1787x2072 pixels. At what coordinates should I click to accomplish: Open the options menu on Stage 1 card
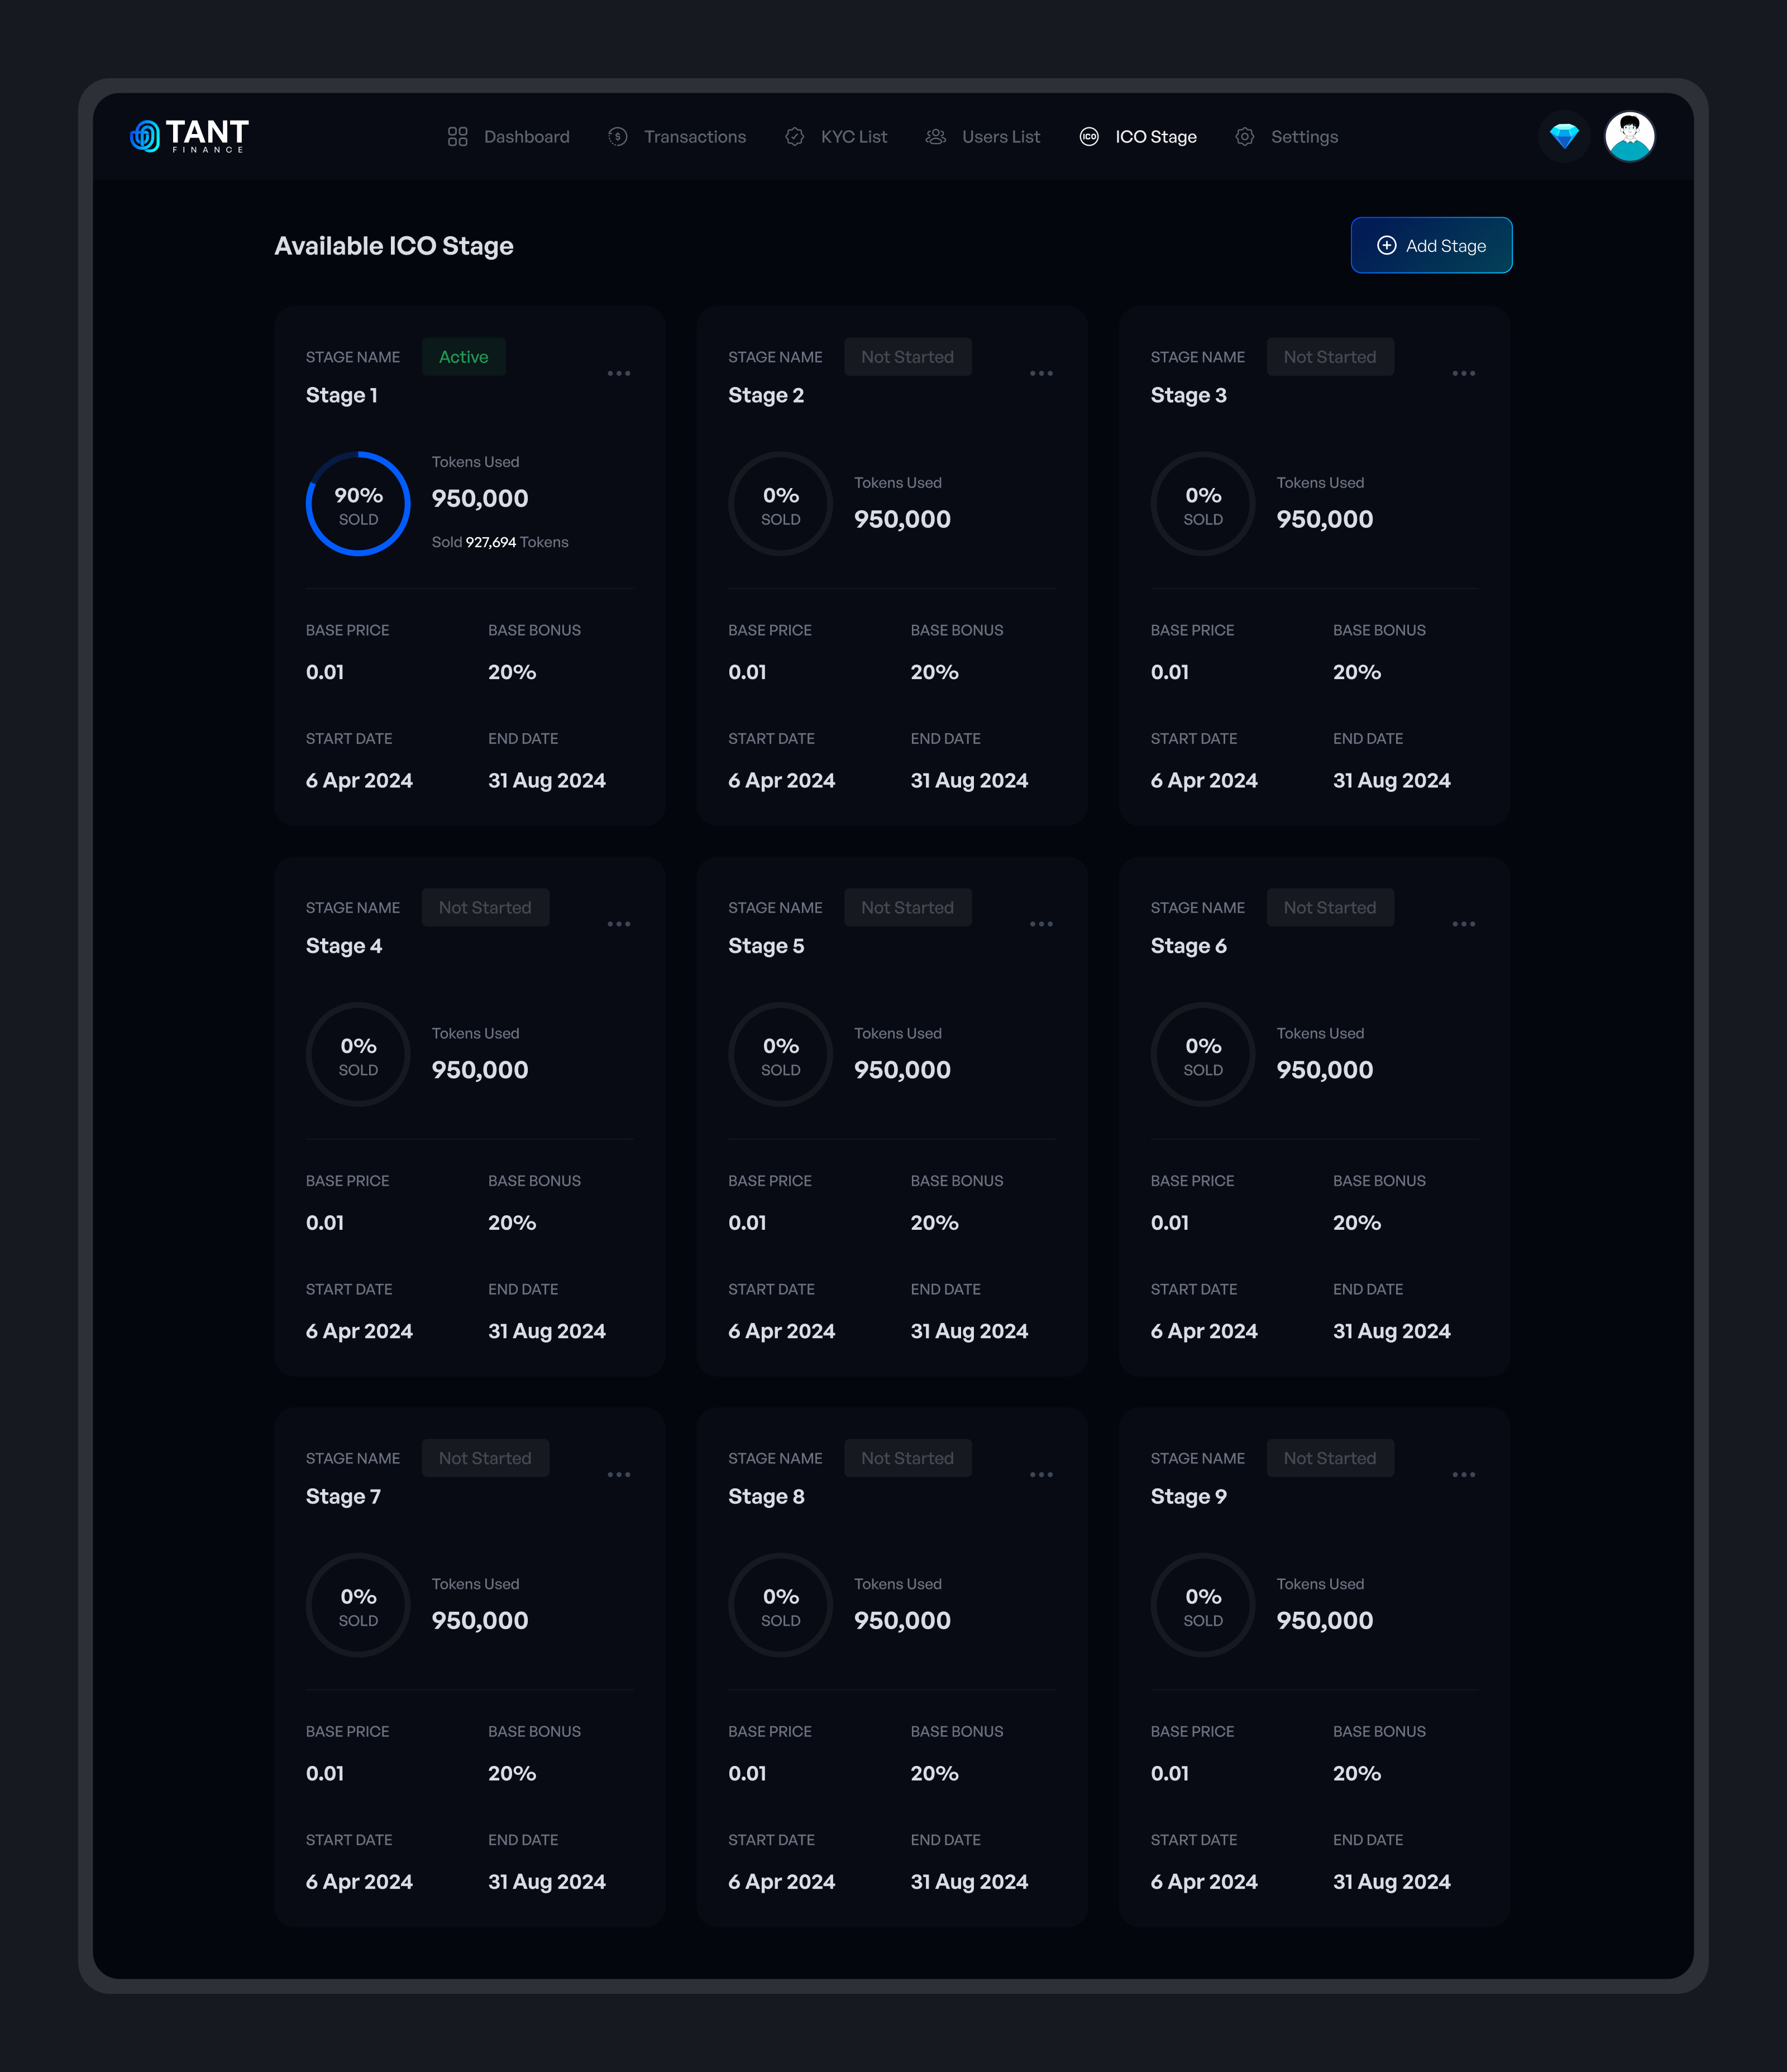(620, 373)
